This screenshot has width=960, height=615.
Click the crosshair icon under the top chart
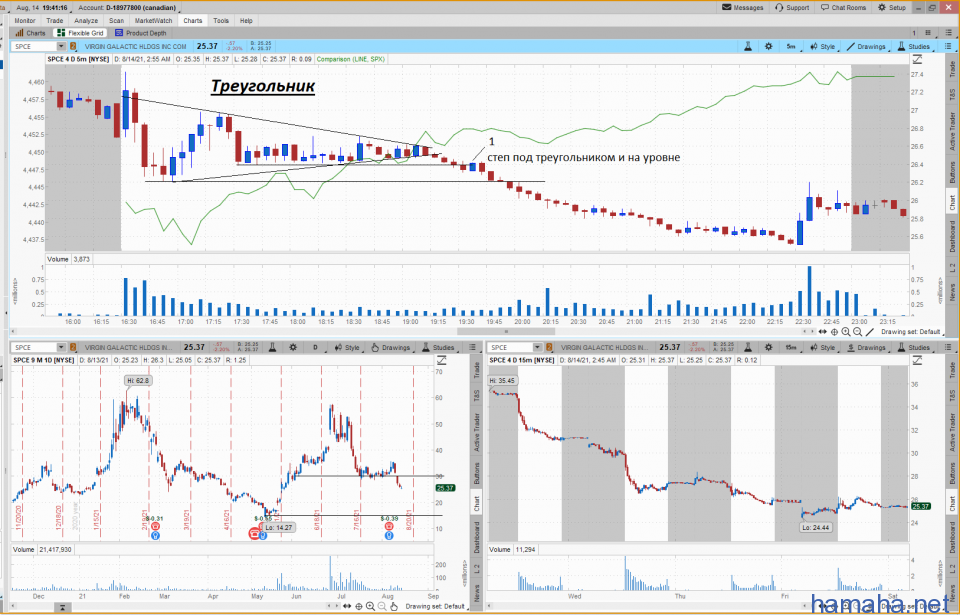[834, 332]
